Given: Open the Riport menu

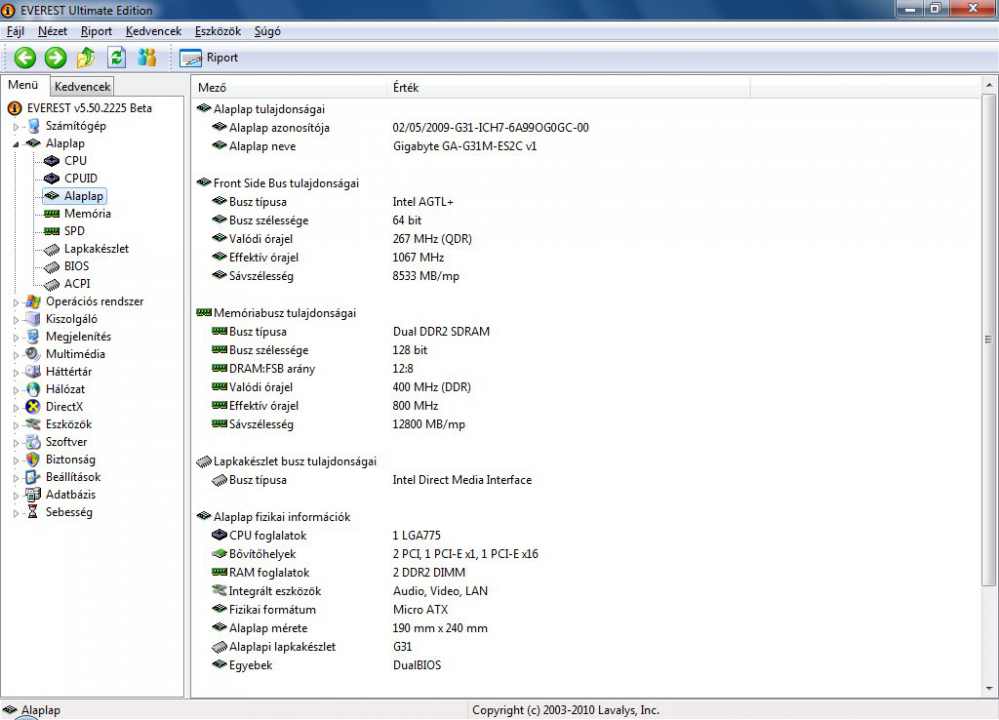Looking at the screenshot, I should pos(96,31).
